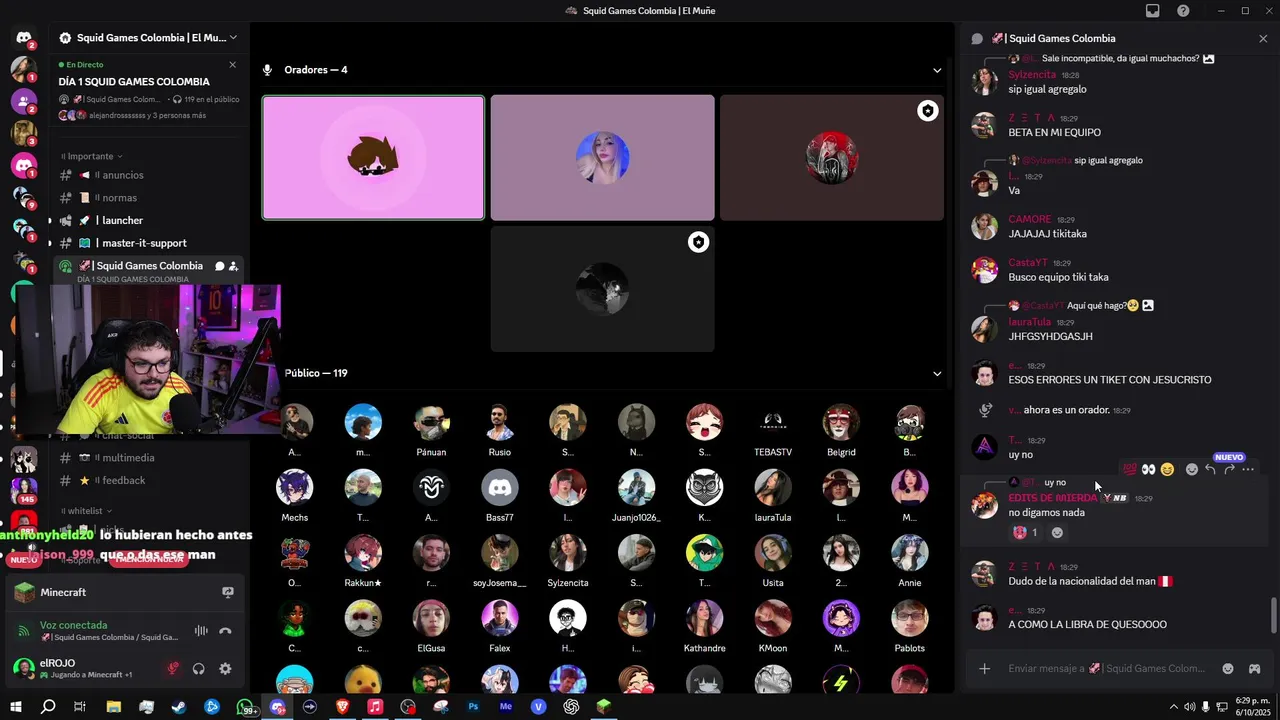The image size is (1280, 720).
Task: Toggle deafen with the headphones icon
Action: click(199, 669)
